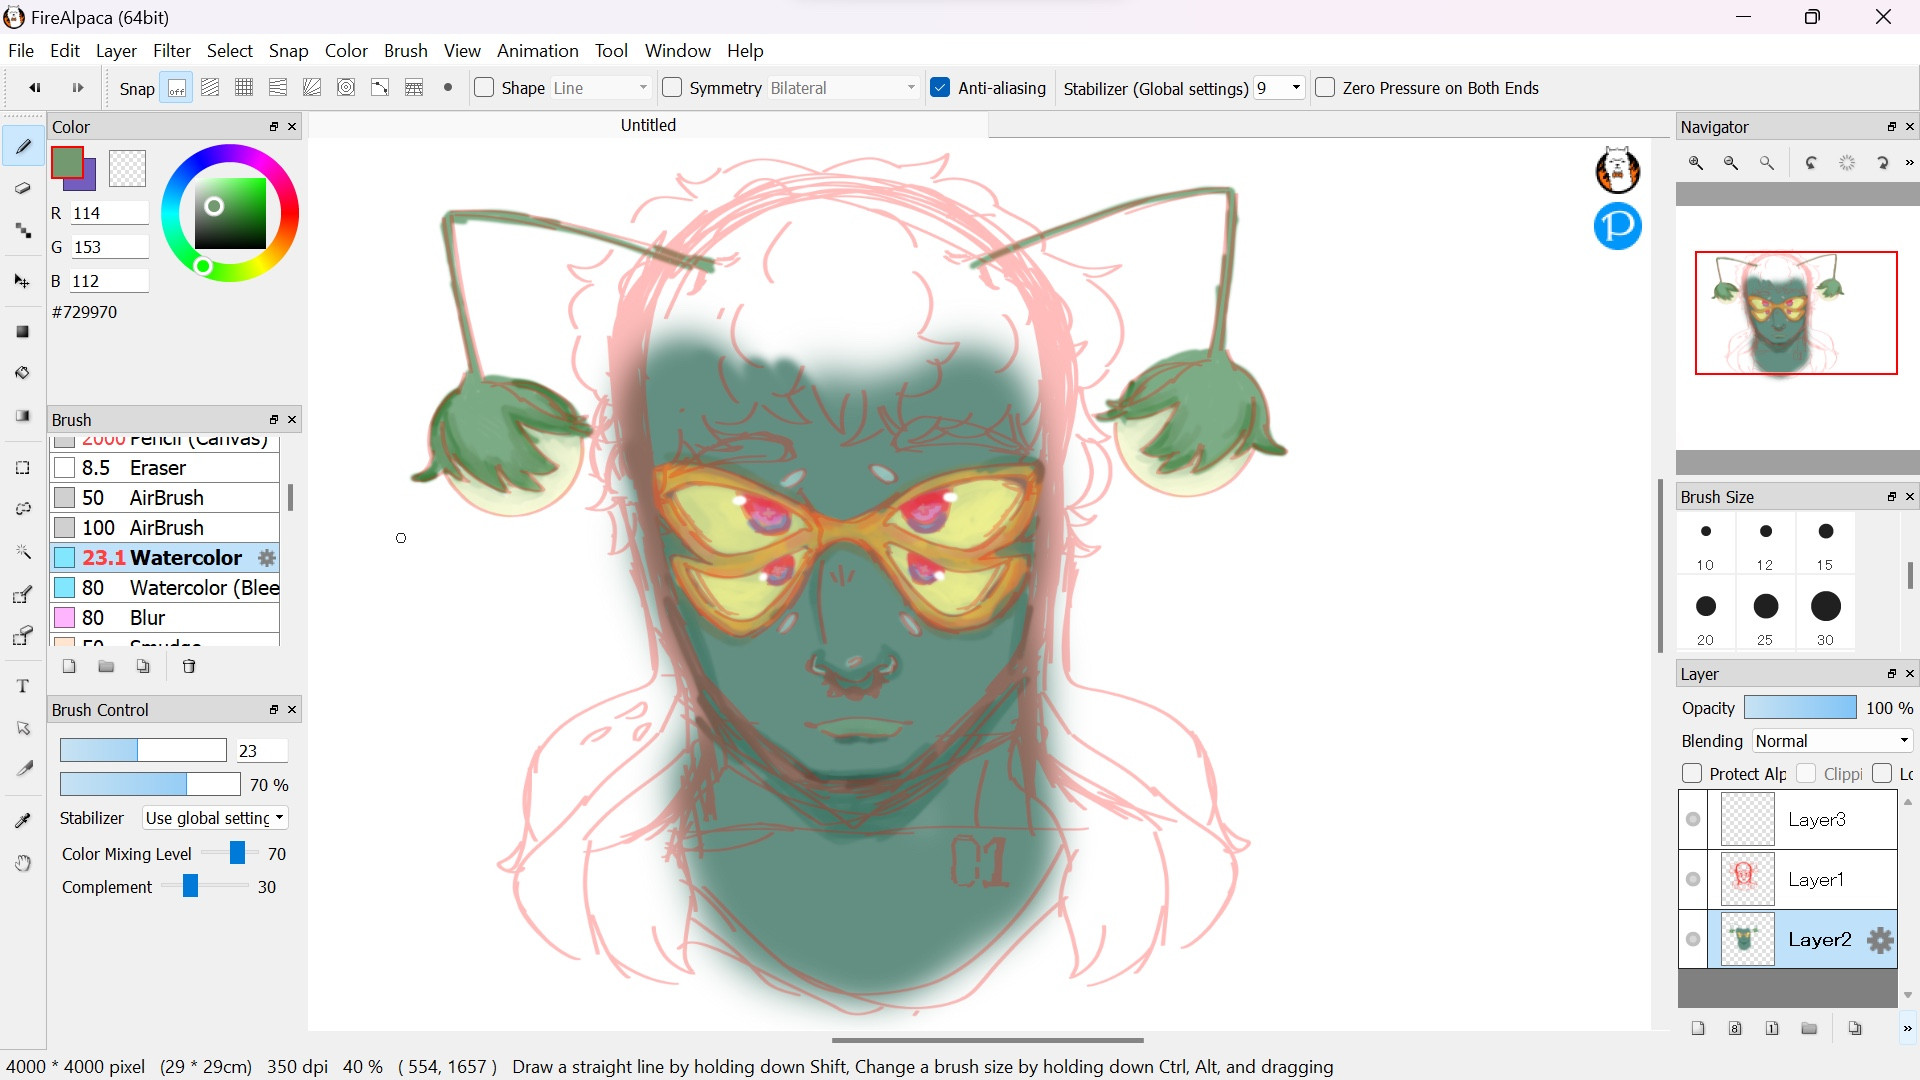The image size is (1920, 1080).
Task: Toggle the Clipping checkbox
Action: [x=1806, y=774]
